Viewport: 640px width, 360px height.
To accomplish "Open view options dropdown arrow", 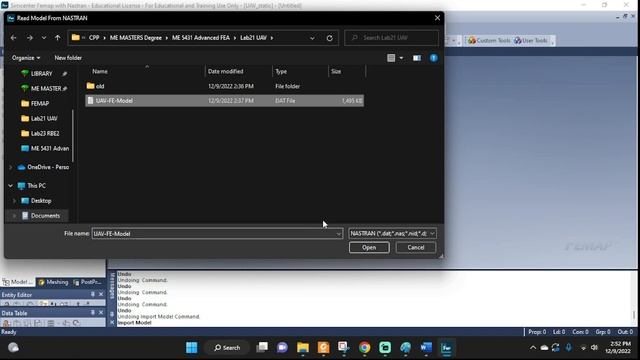I will tap(401, 58).
